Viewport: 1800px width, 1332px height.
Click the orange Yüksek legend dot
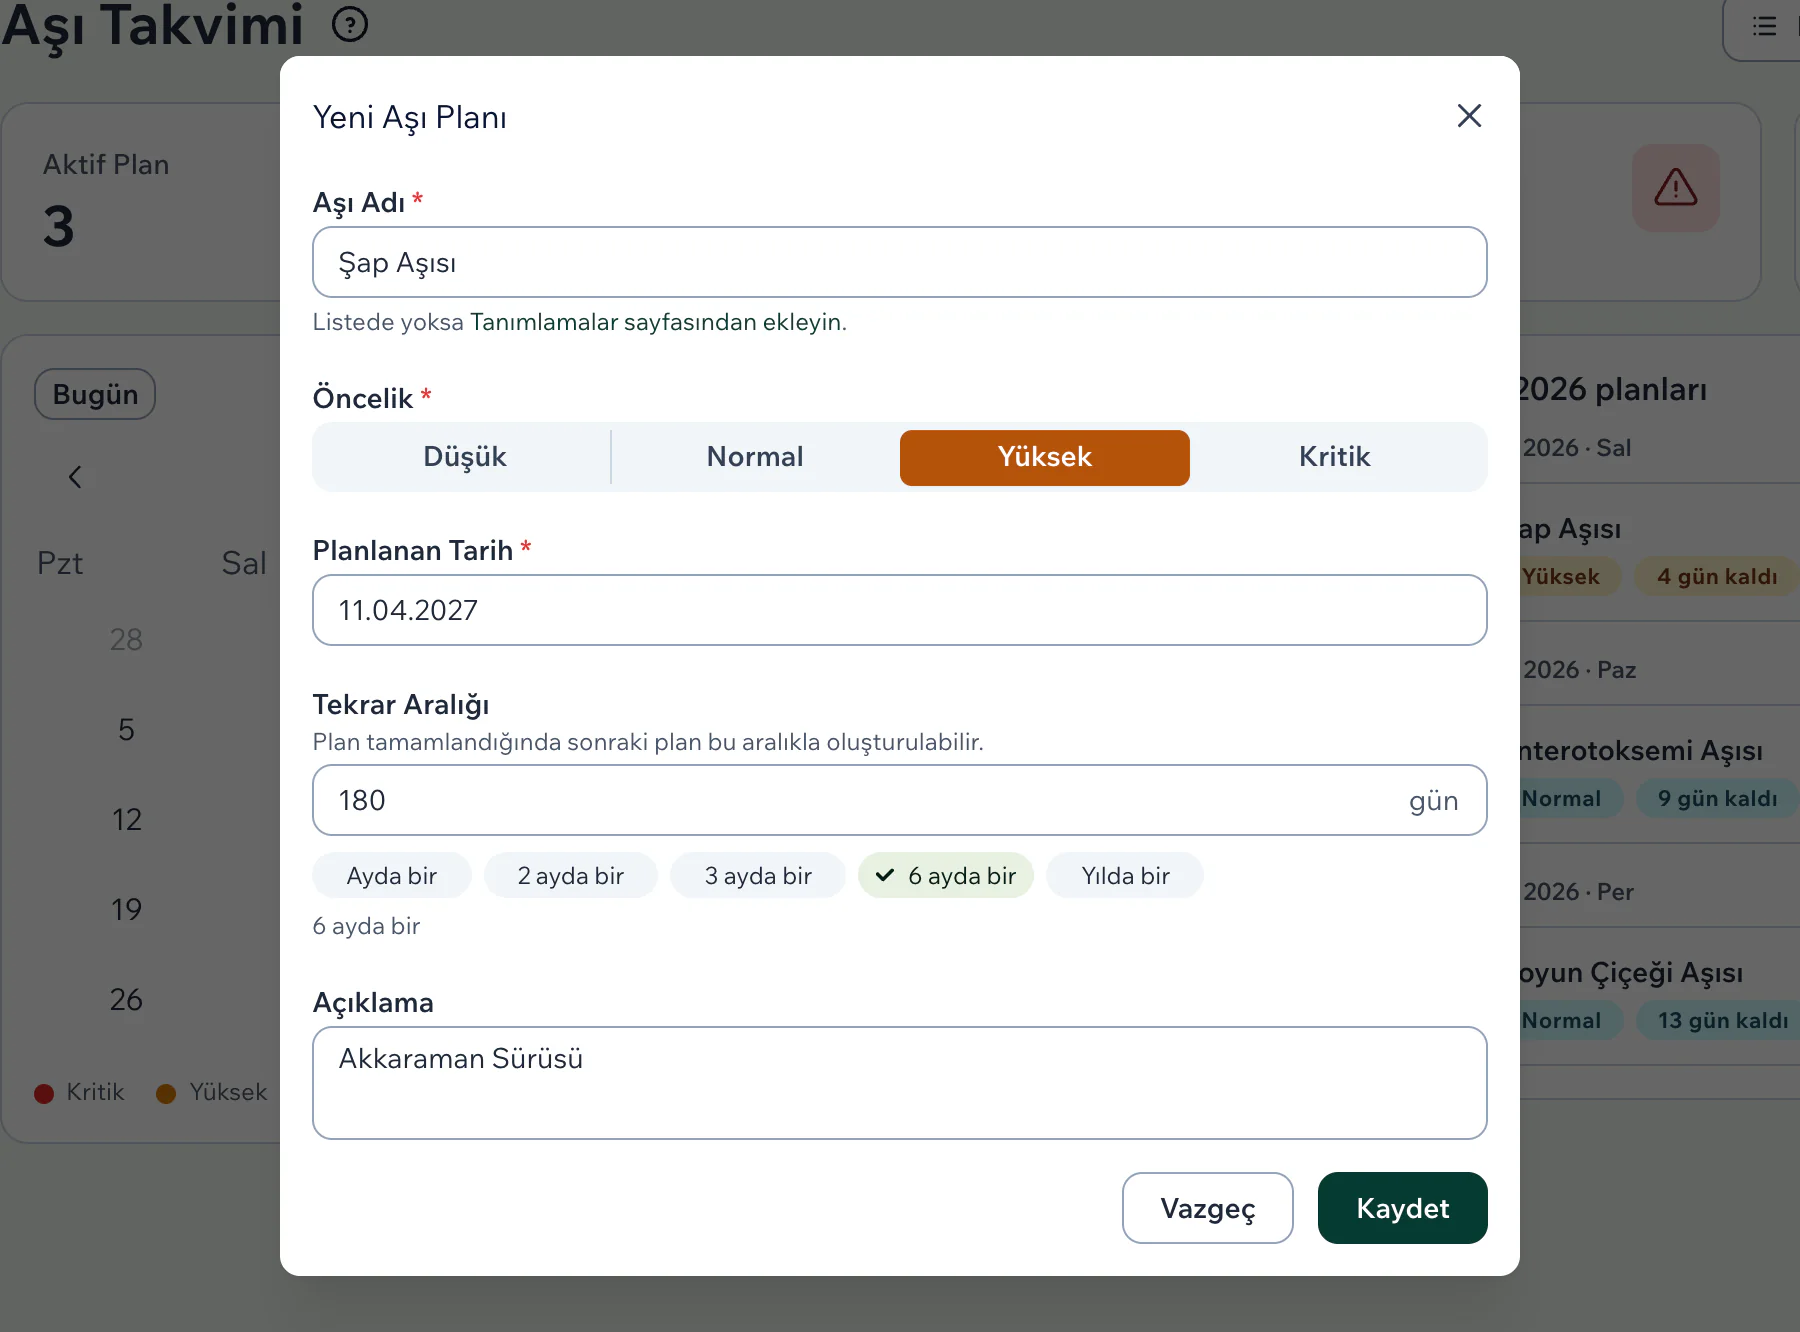pos(166,1093)
